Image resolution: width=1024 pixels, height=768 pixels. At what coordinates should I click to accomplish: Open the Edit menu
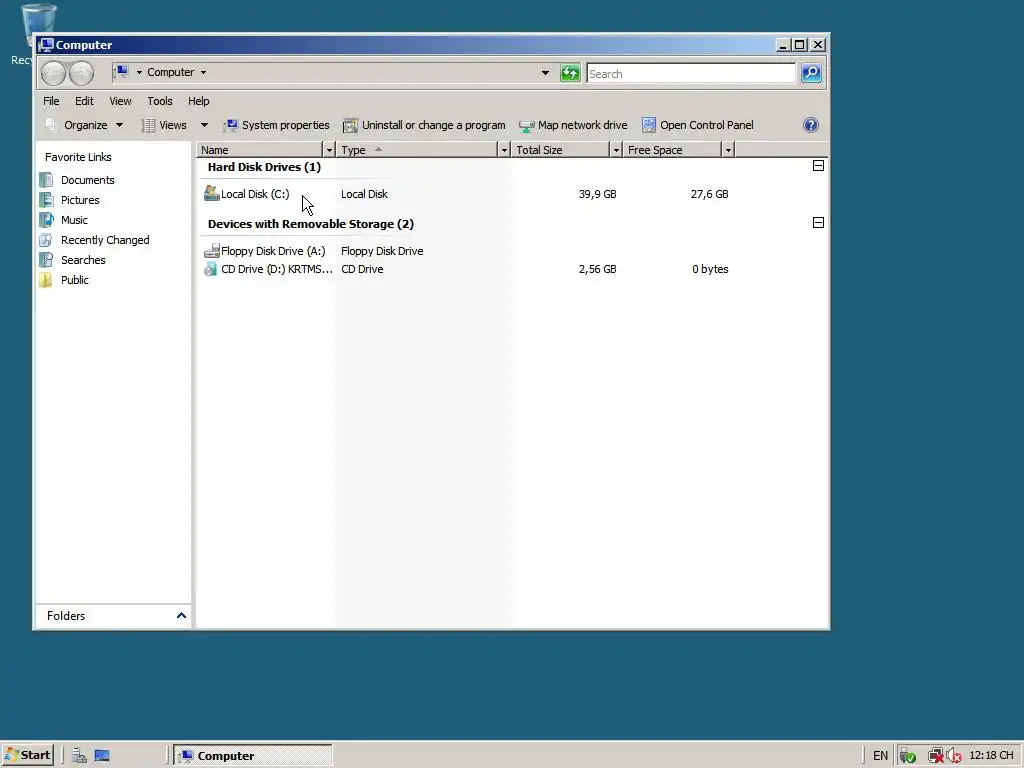coord(84,101)
